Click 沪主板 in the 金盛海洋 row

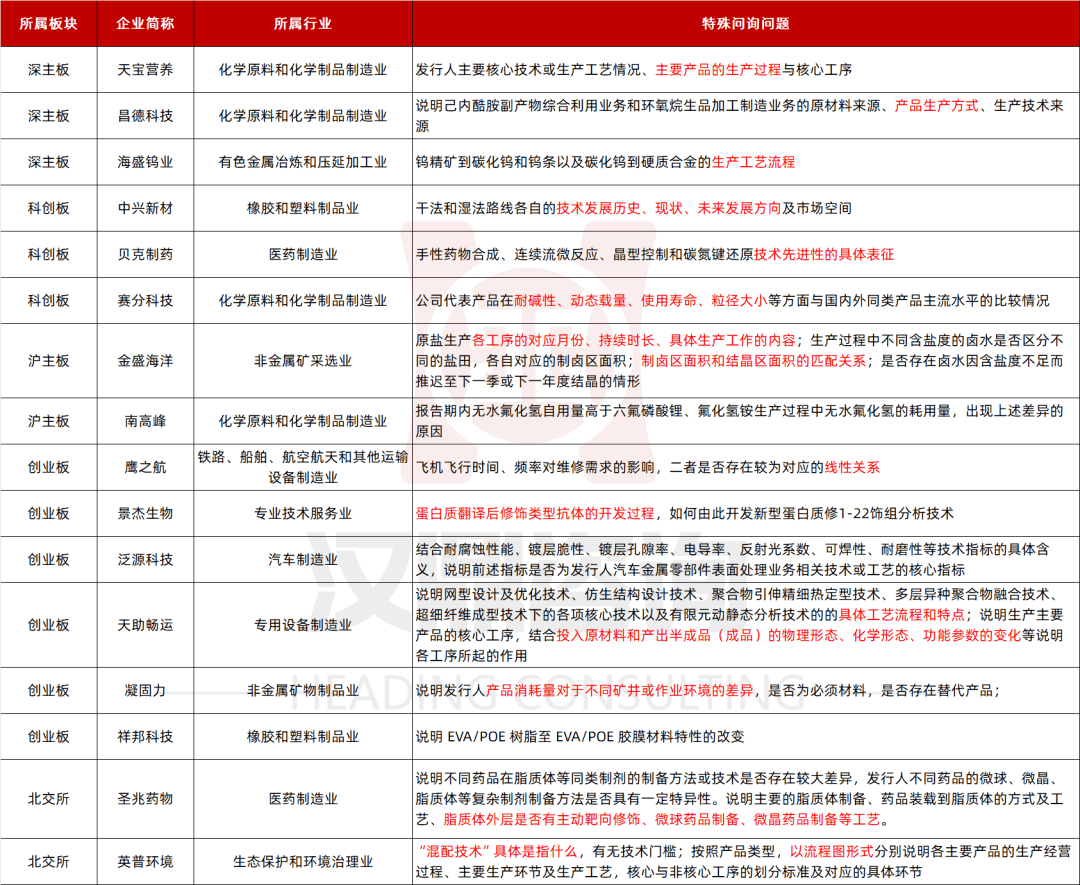48,360
